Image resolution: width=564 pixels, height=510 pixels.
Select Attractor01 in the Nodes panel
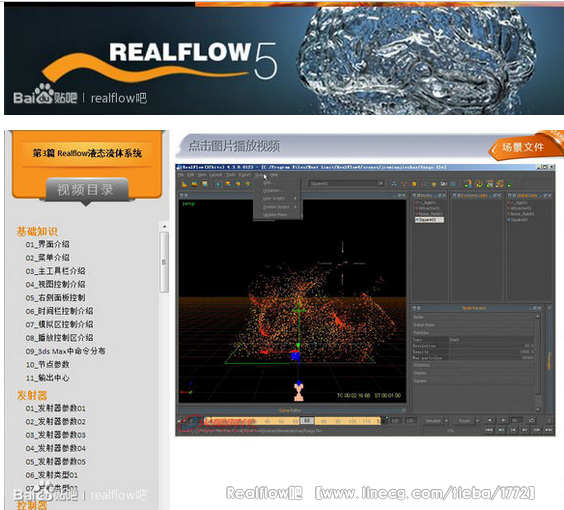428,208
